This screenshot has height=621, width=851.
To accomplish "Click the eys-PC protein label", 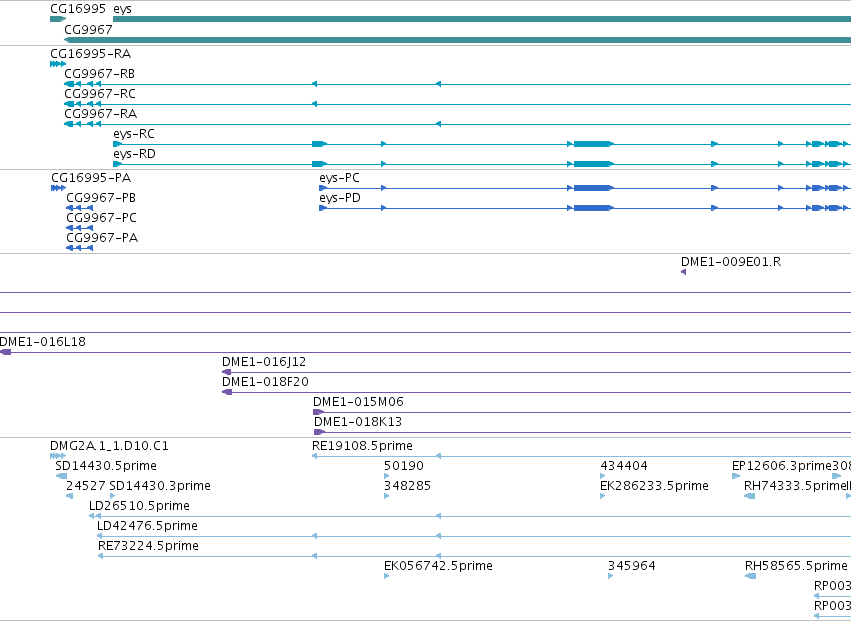I will coord(339,178).
